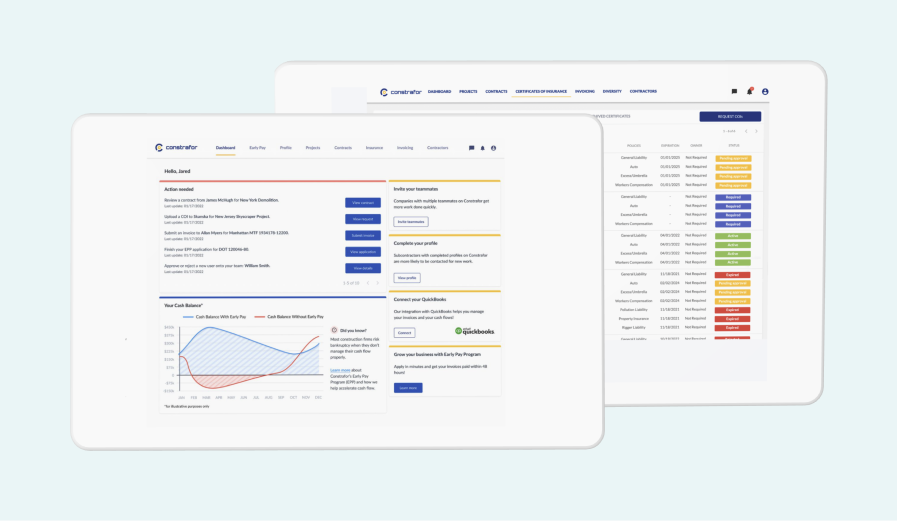Select DASHBOARD in back window navigation
Image resolution: width=897 pixels, height=521 pixels.
click(x=439, y=92)
